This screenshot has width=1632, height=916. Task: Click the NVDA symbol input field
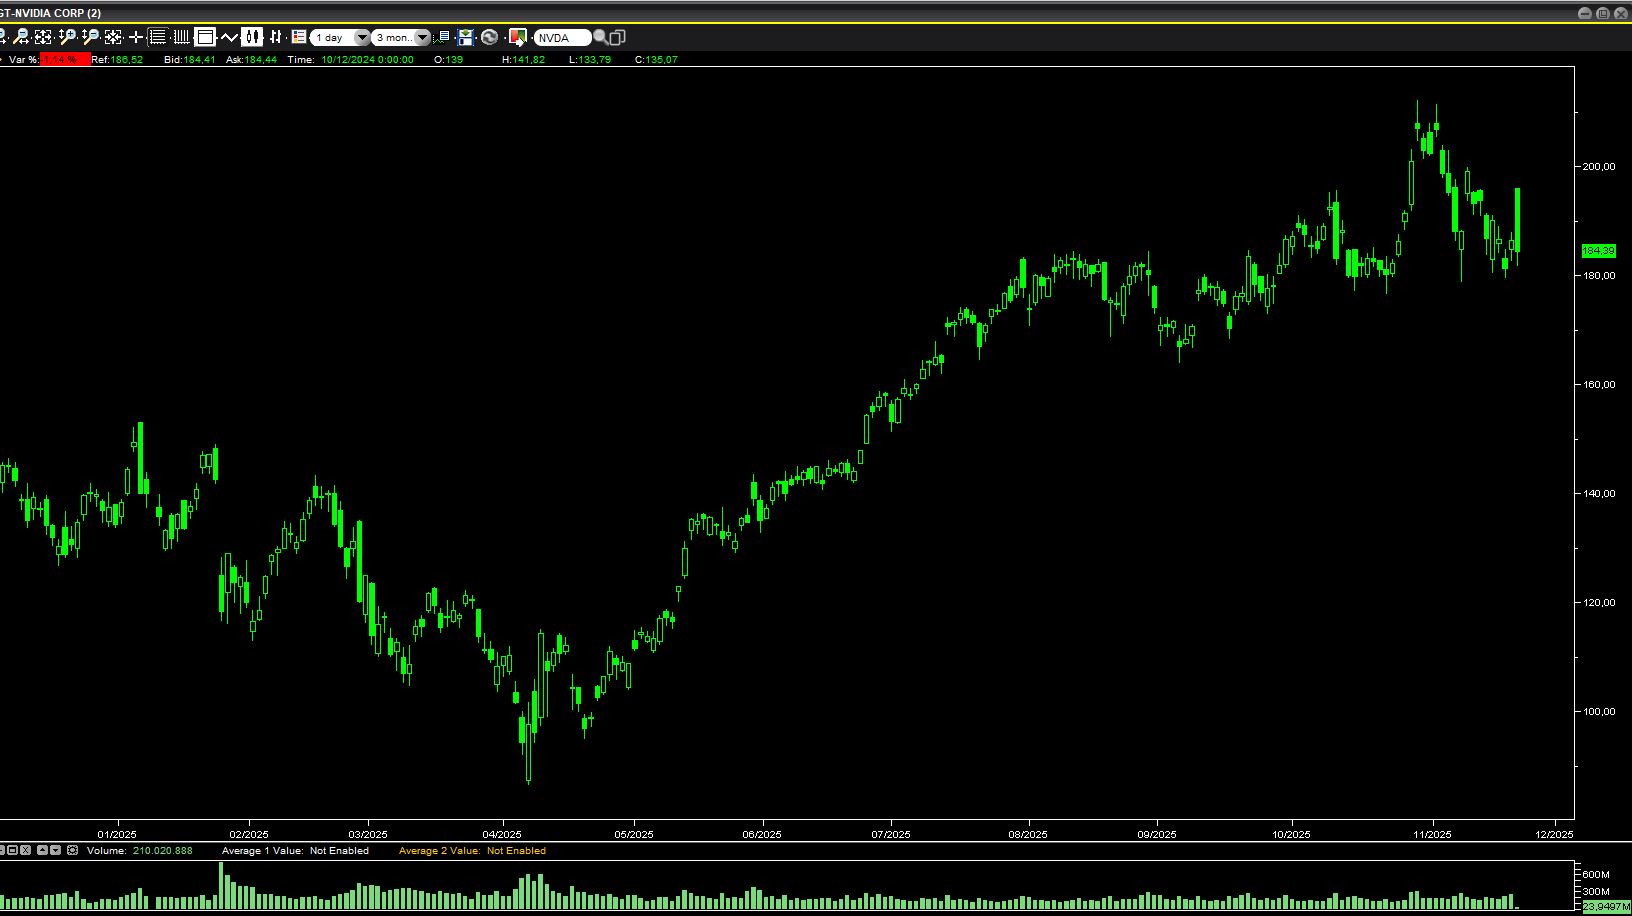pyautogui.click(x=560, y=38)
